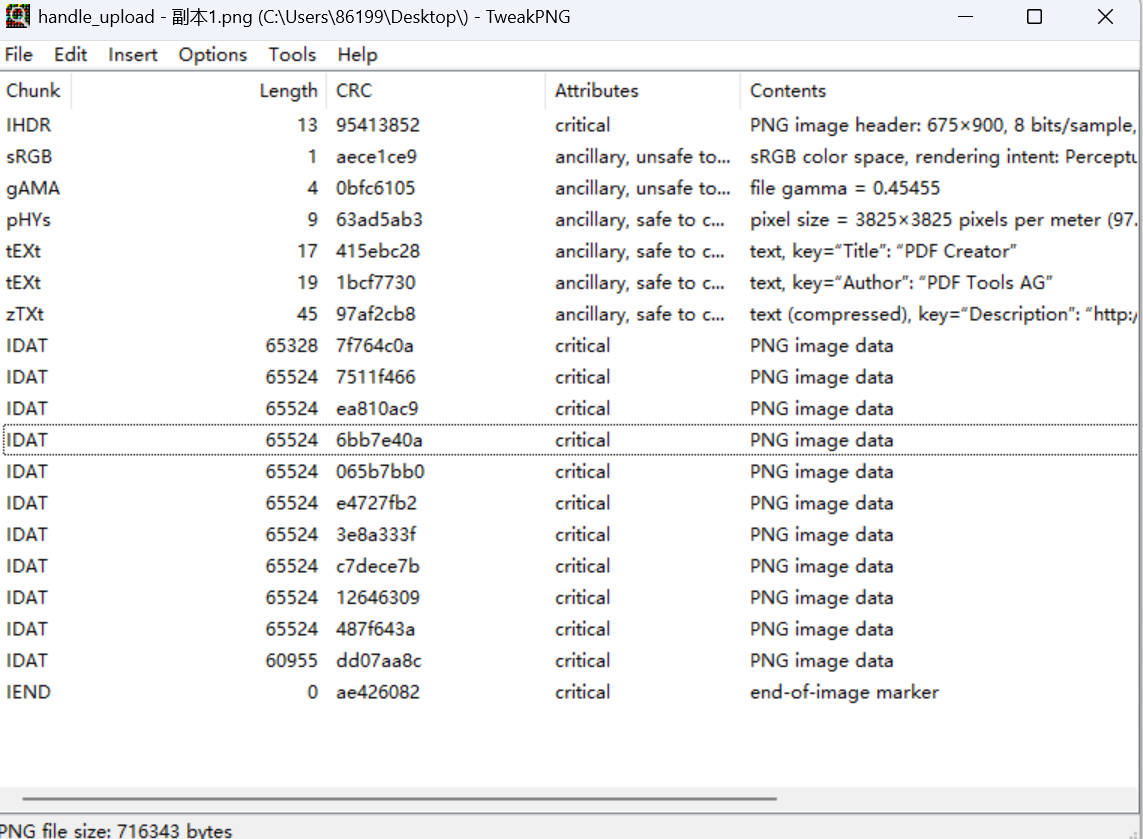This screenshot has height=839, width=1143.
Task: Click the Contents column header
Action: coord(788,91)
